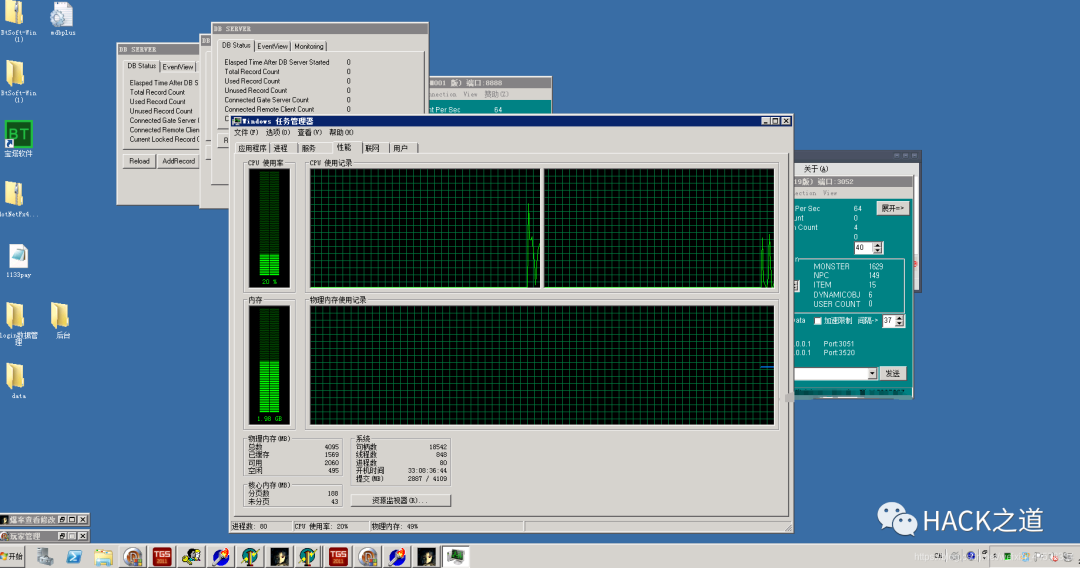The width and height of the screenshot is (1080, 568).
Task: Select the 1133pay file on desktop
Action: (x=19, y=261)
